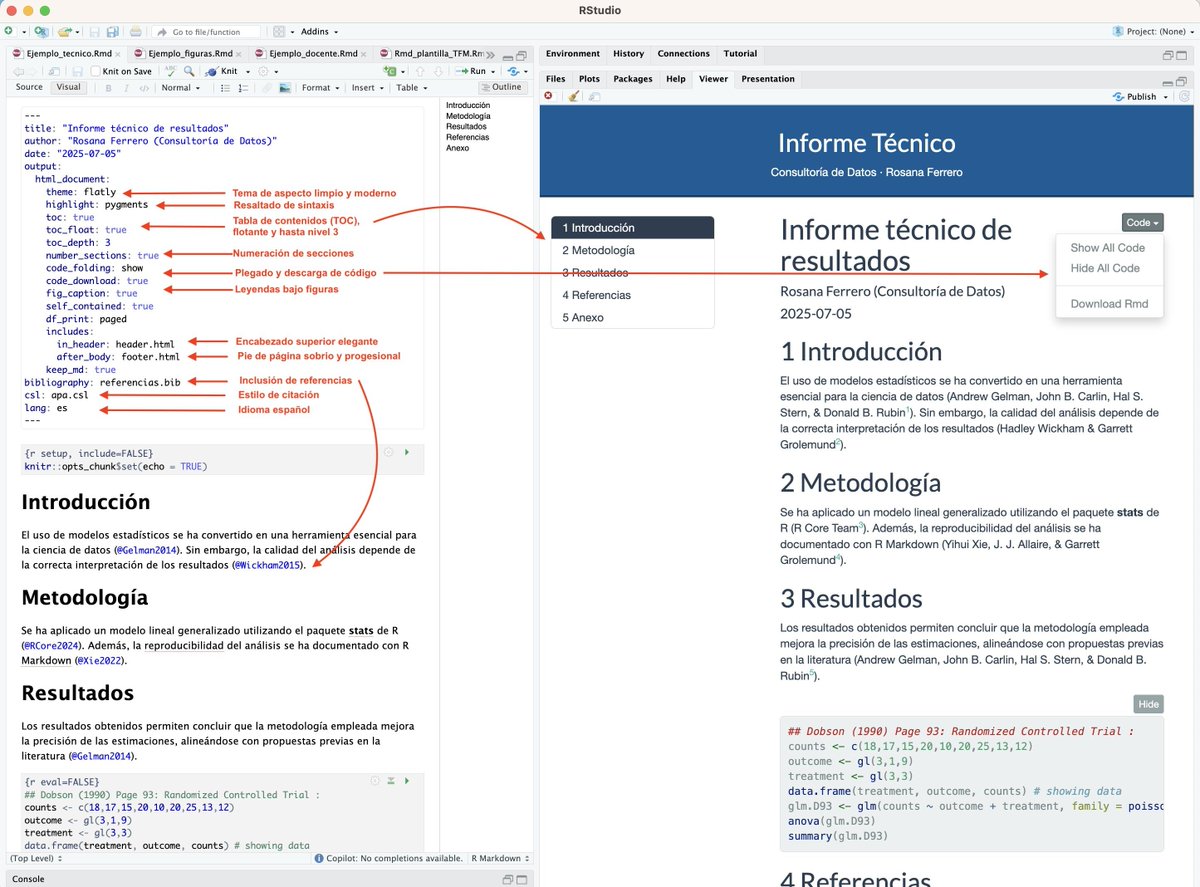This screenshot has height=887, width=1200.
Task: Open the knit settings gear dropdown
Action: (x=267, y=71)
